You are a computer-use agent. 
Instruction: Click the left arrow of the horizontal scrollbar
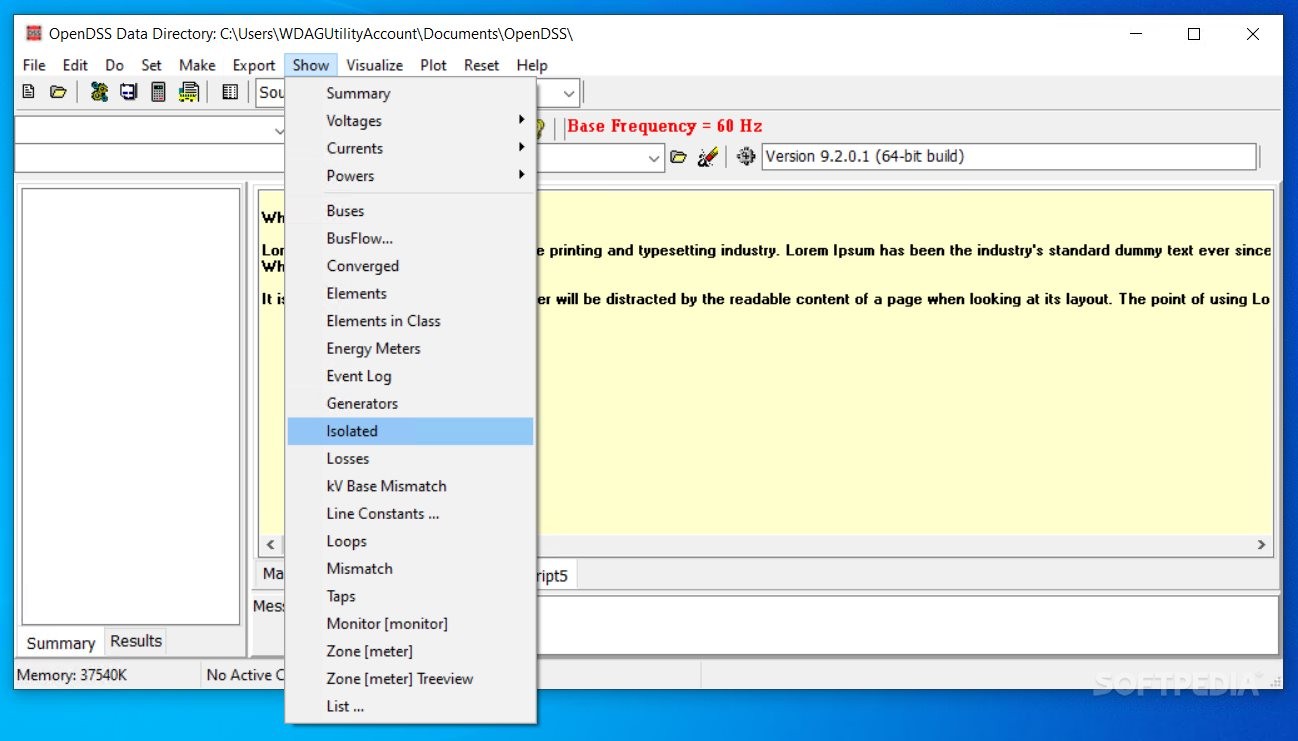[x=270, y=545]
